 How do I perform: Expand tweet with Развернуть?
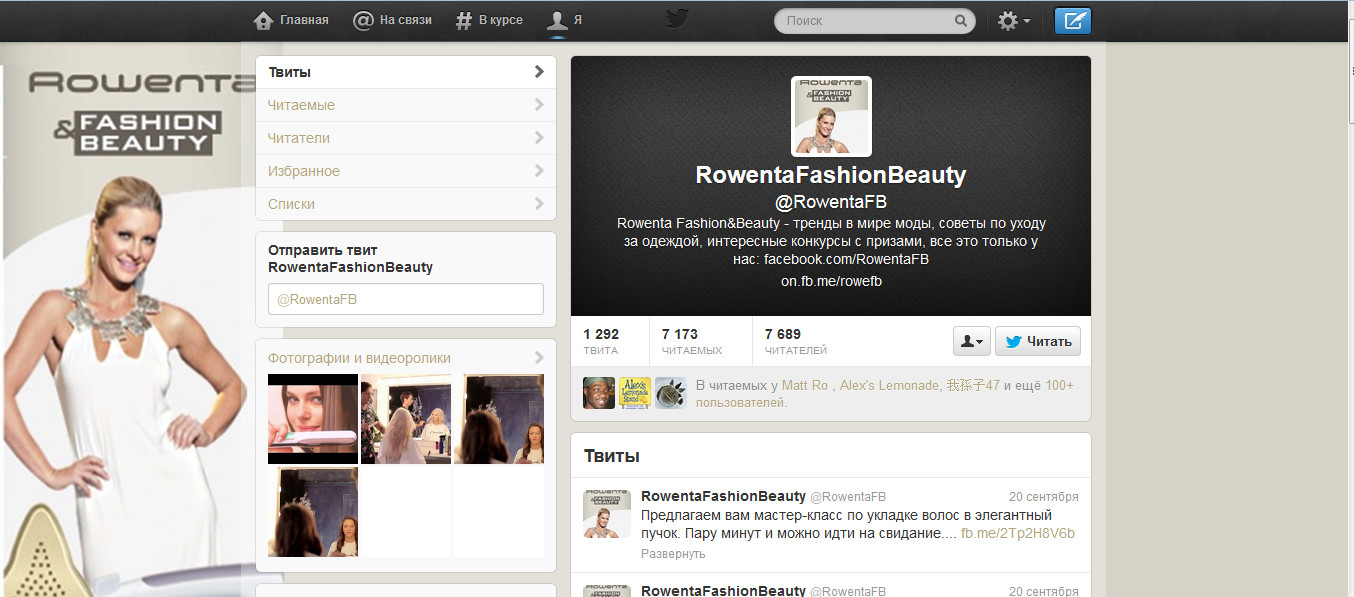tap(673, 553)
